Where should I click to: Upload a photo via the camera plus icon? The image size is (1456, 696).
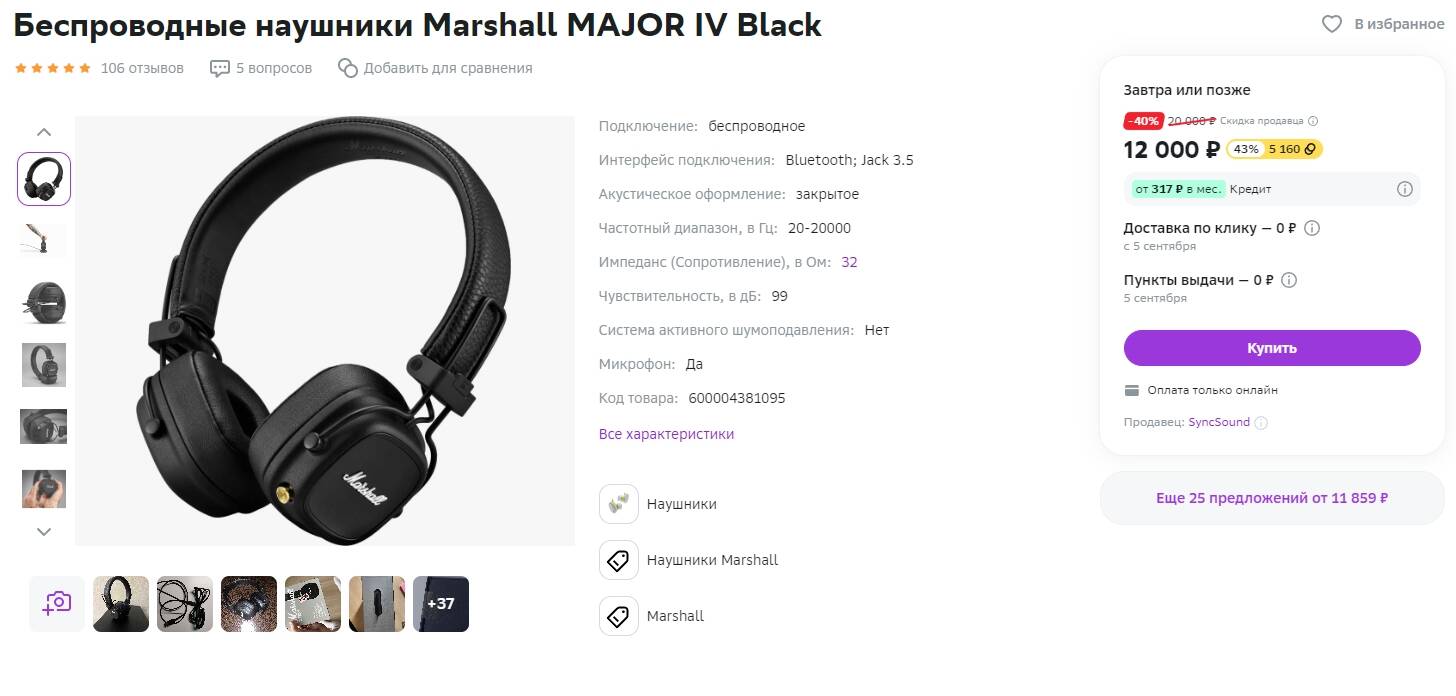click(x=57, y=604)
